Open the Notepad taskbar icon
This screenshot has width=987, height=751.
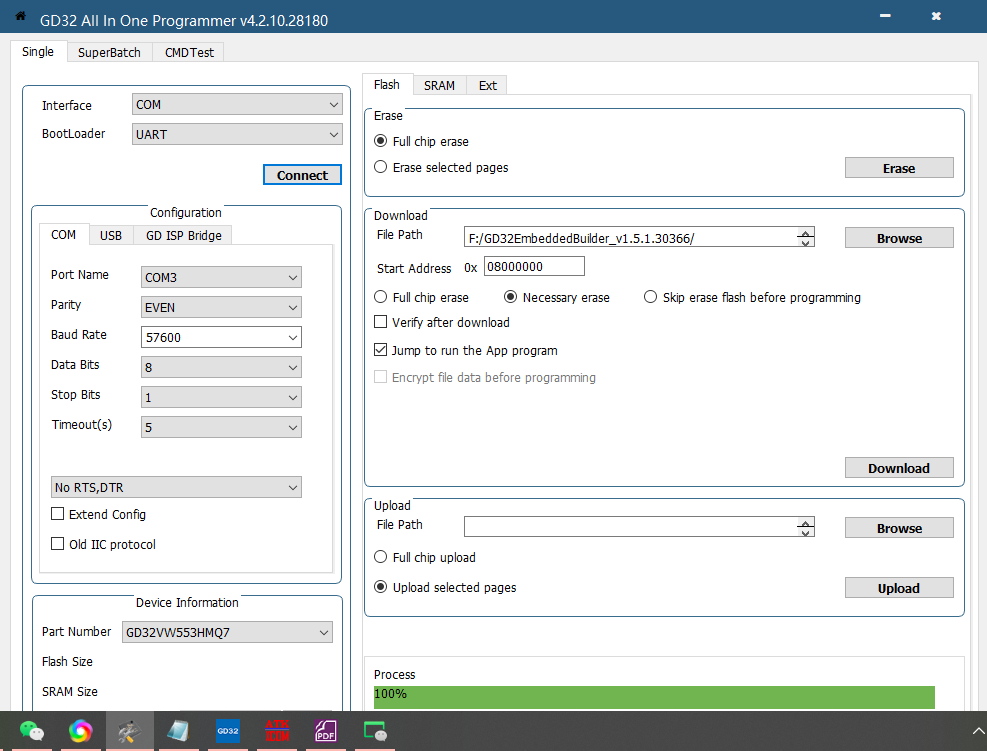[179, 731]
